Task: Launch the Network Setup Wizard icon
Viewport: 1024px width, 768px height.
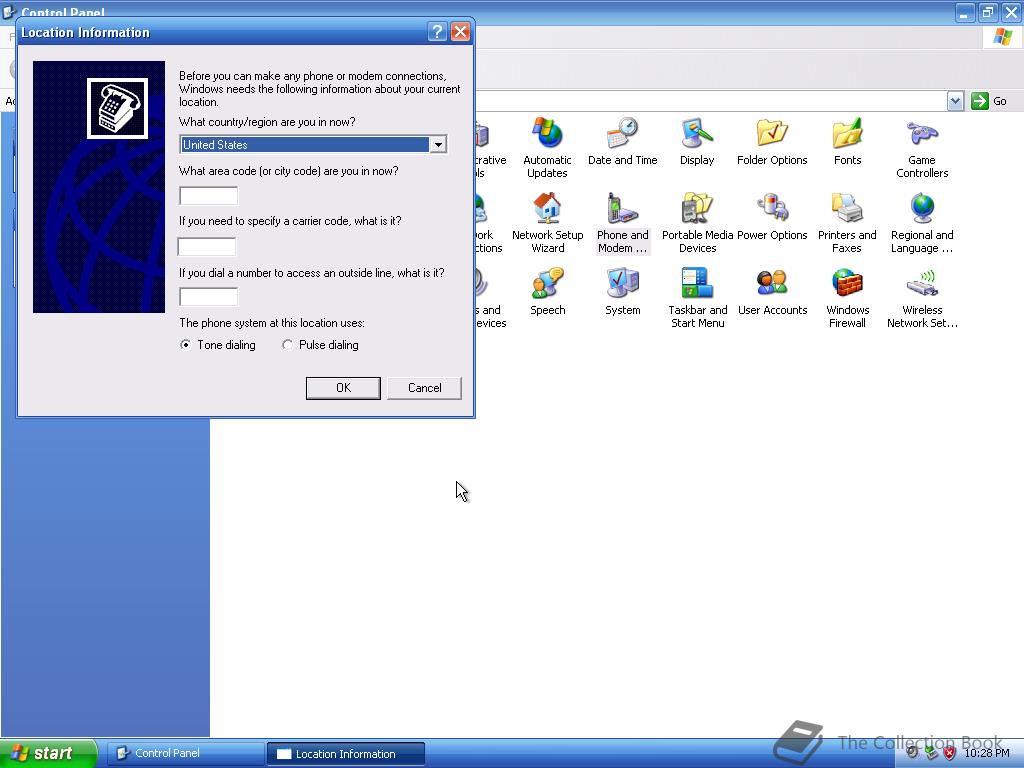Action: coord(547,208)
